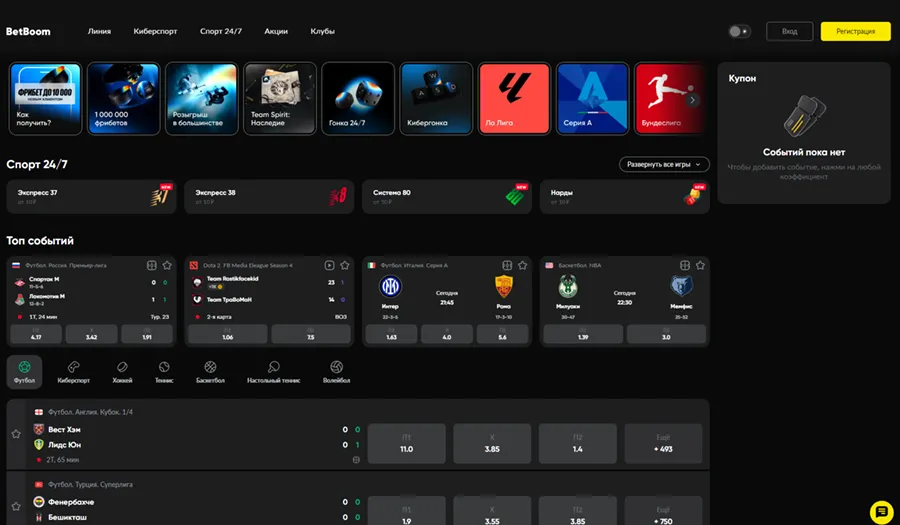Open the Акции menu

(x=276, y=32)
